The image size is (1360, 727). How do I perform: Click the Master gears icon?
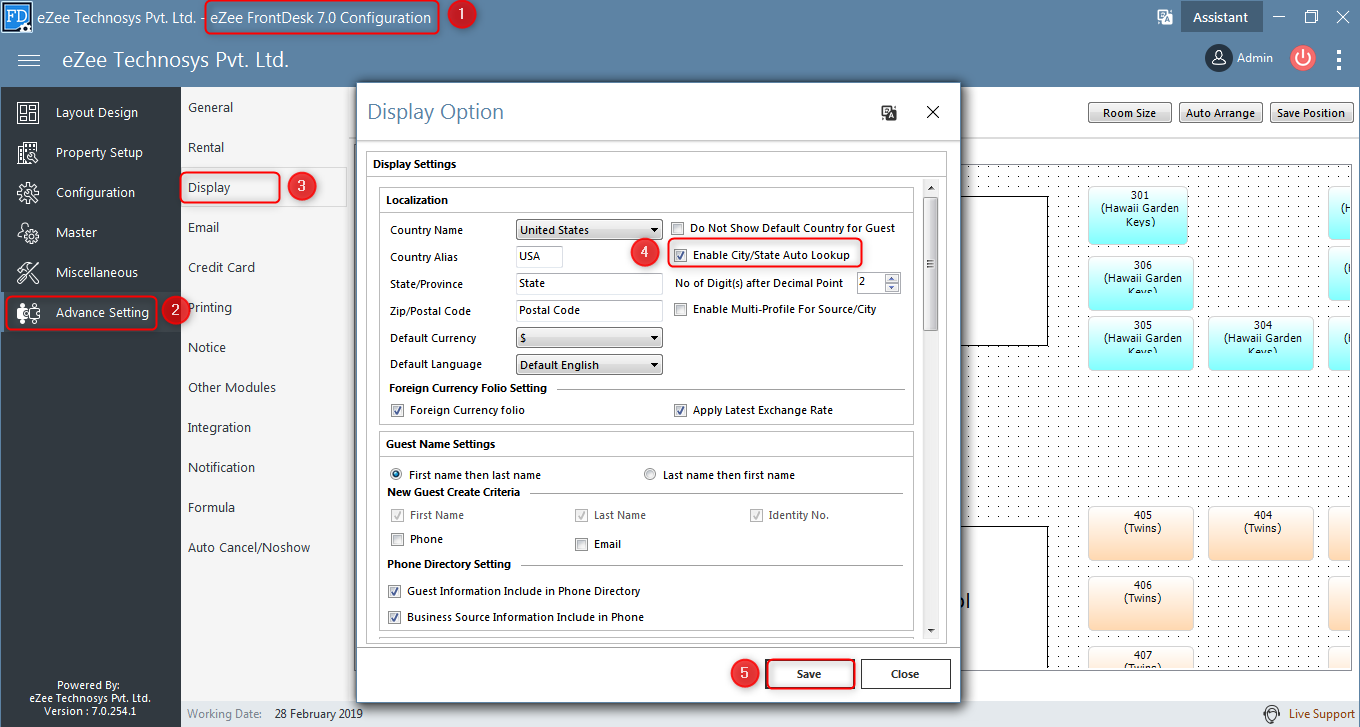coord(28,233)
